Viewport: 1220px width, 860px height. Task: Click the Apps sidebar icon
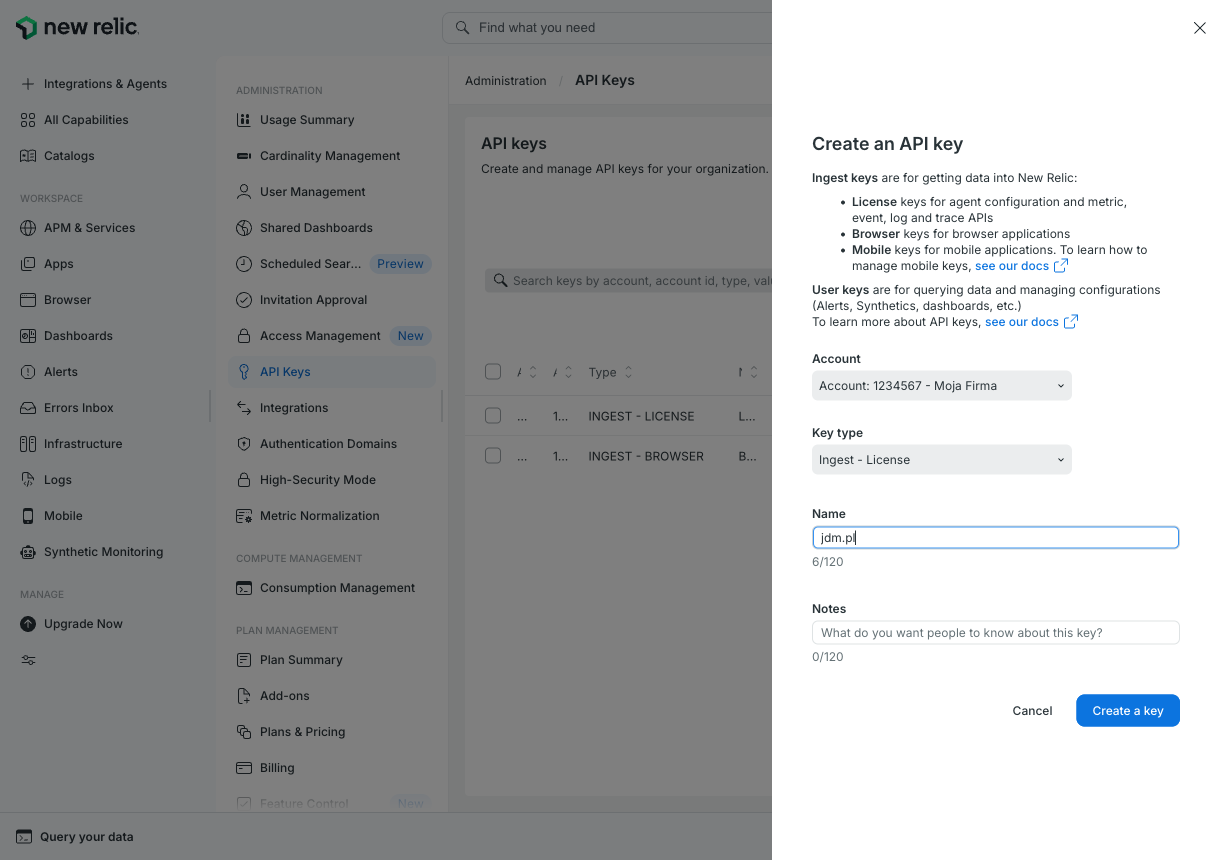(x=28, y=264)
